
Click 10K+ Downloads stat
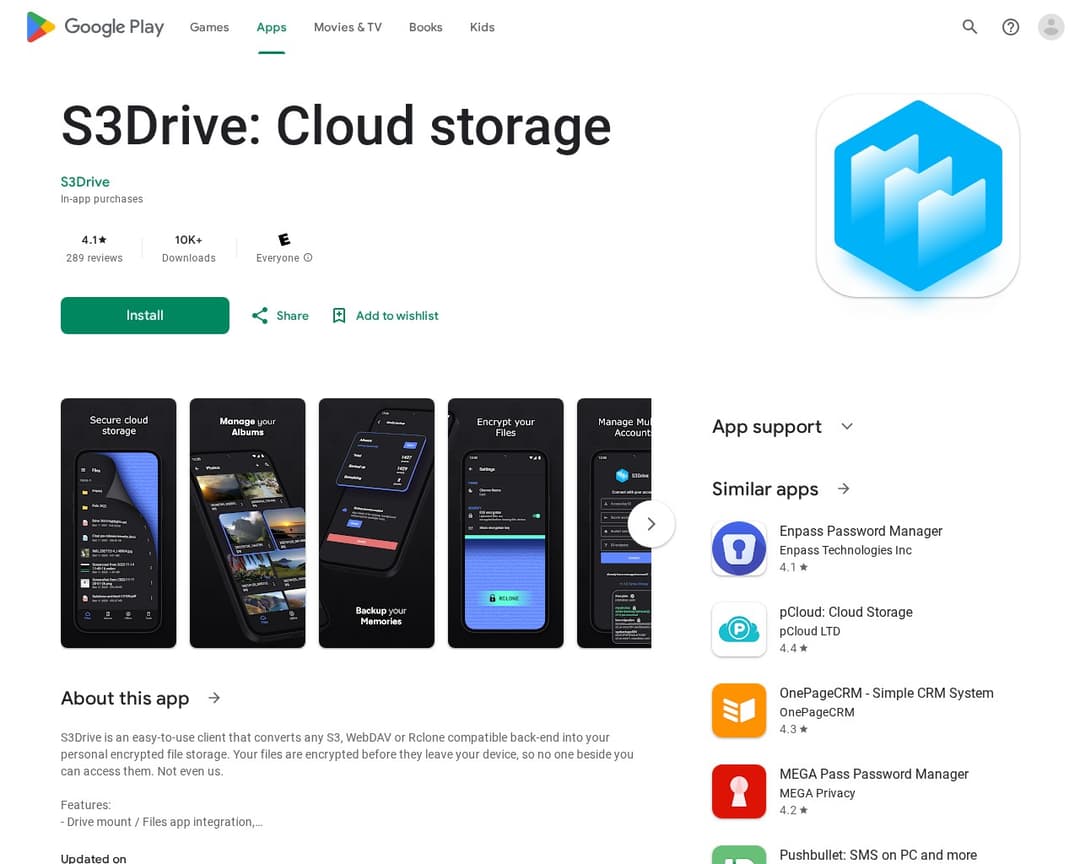[189, 248]
